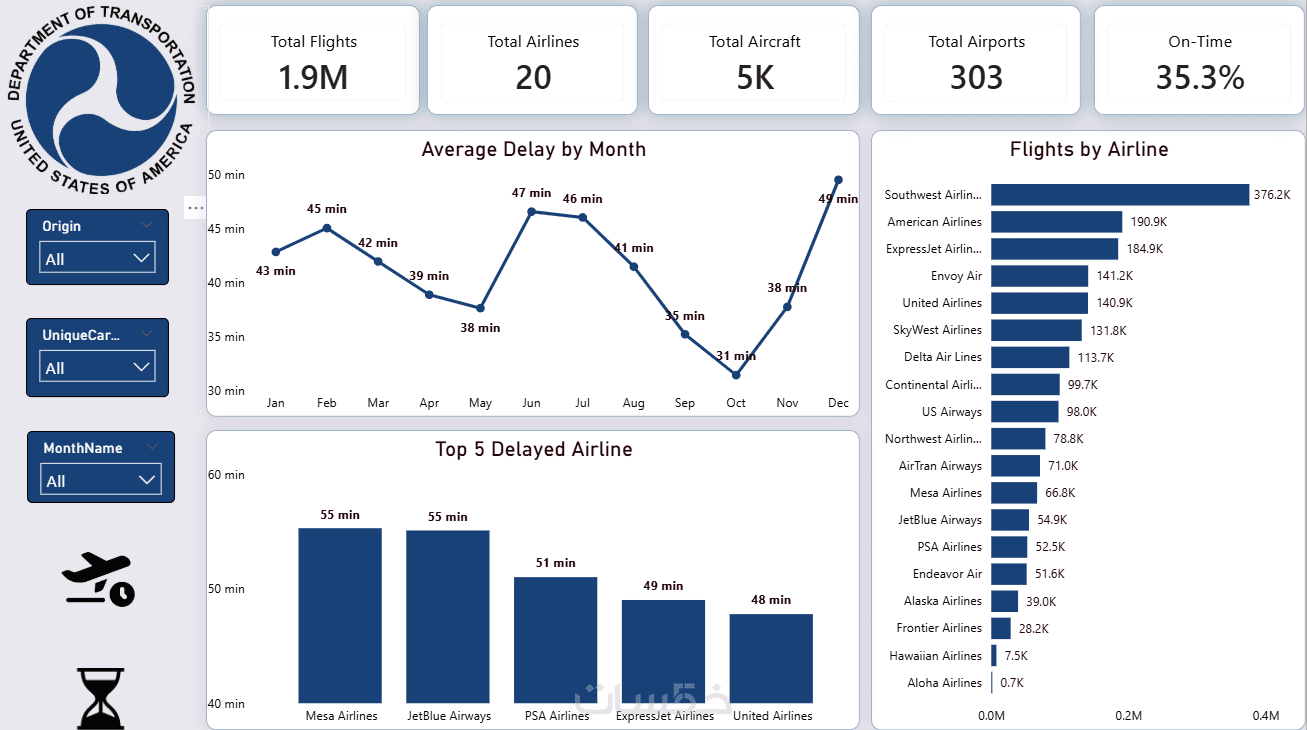
Task: Click the JetBlue Airways bar in Flights by Airline
Action: pyautogui.click(x=1010, y=520)
